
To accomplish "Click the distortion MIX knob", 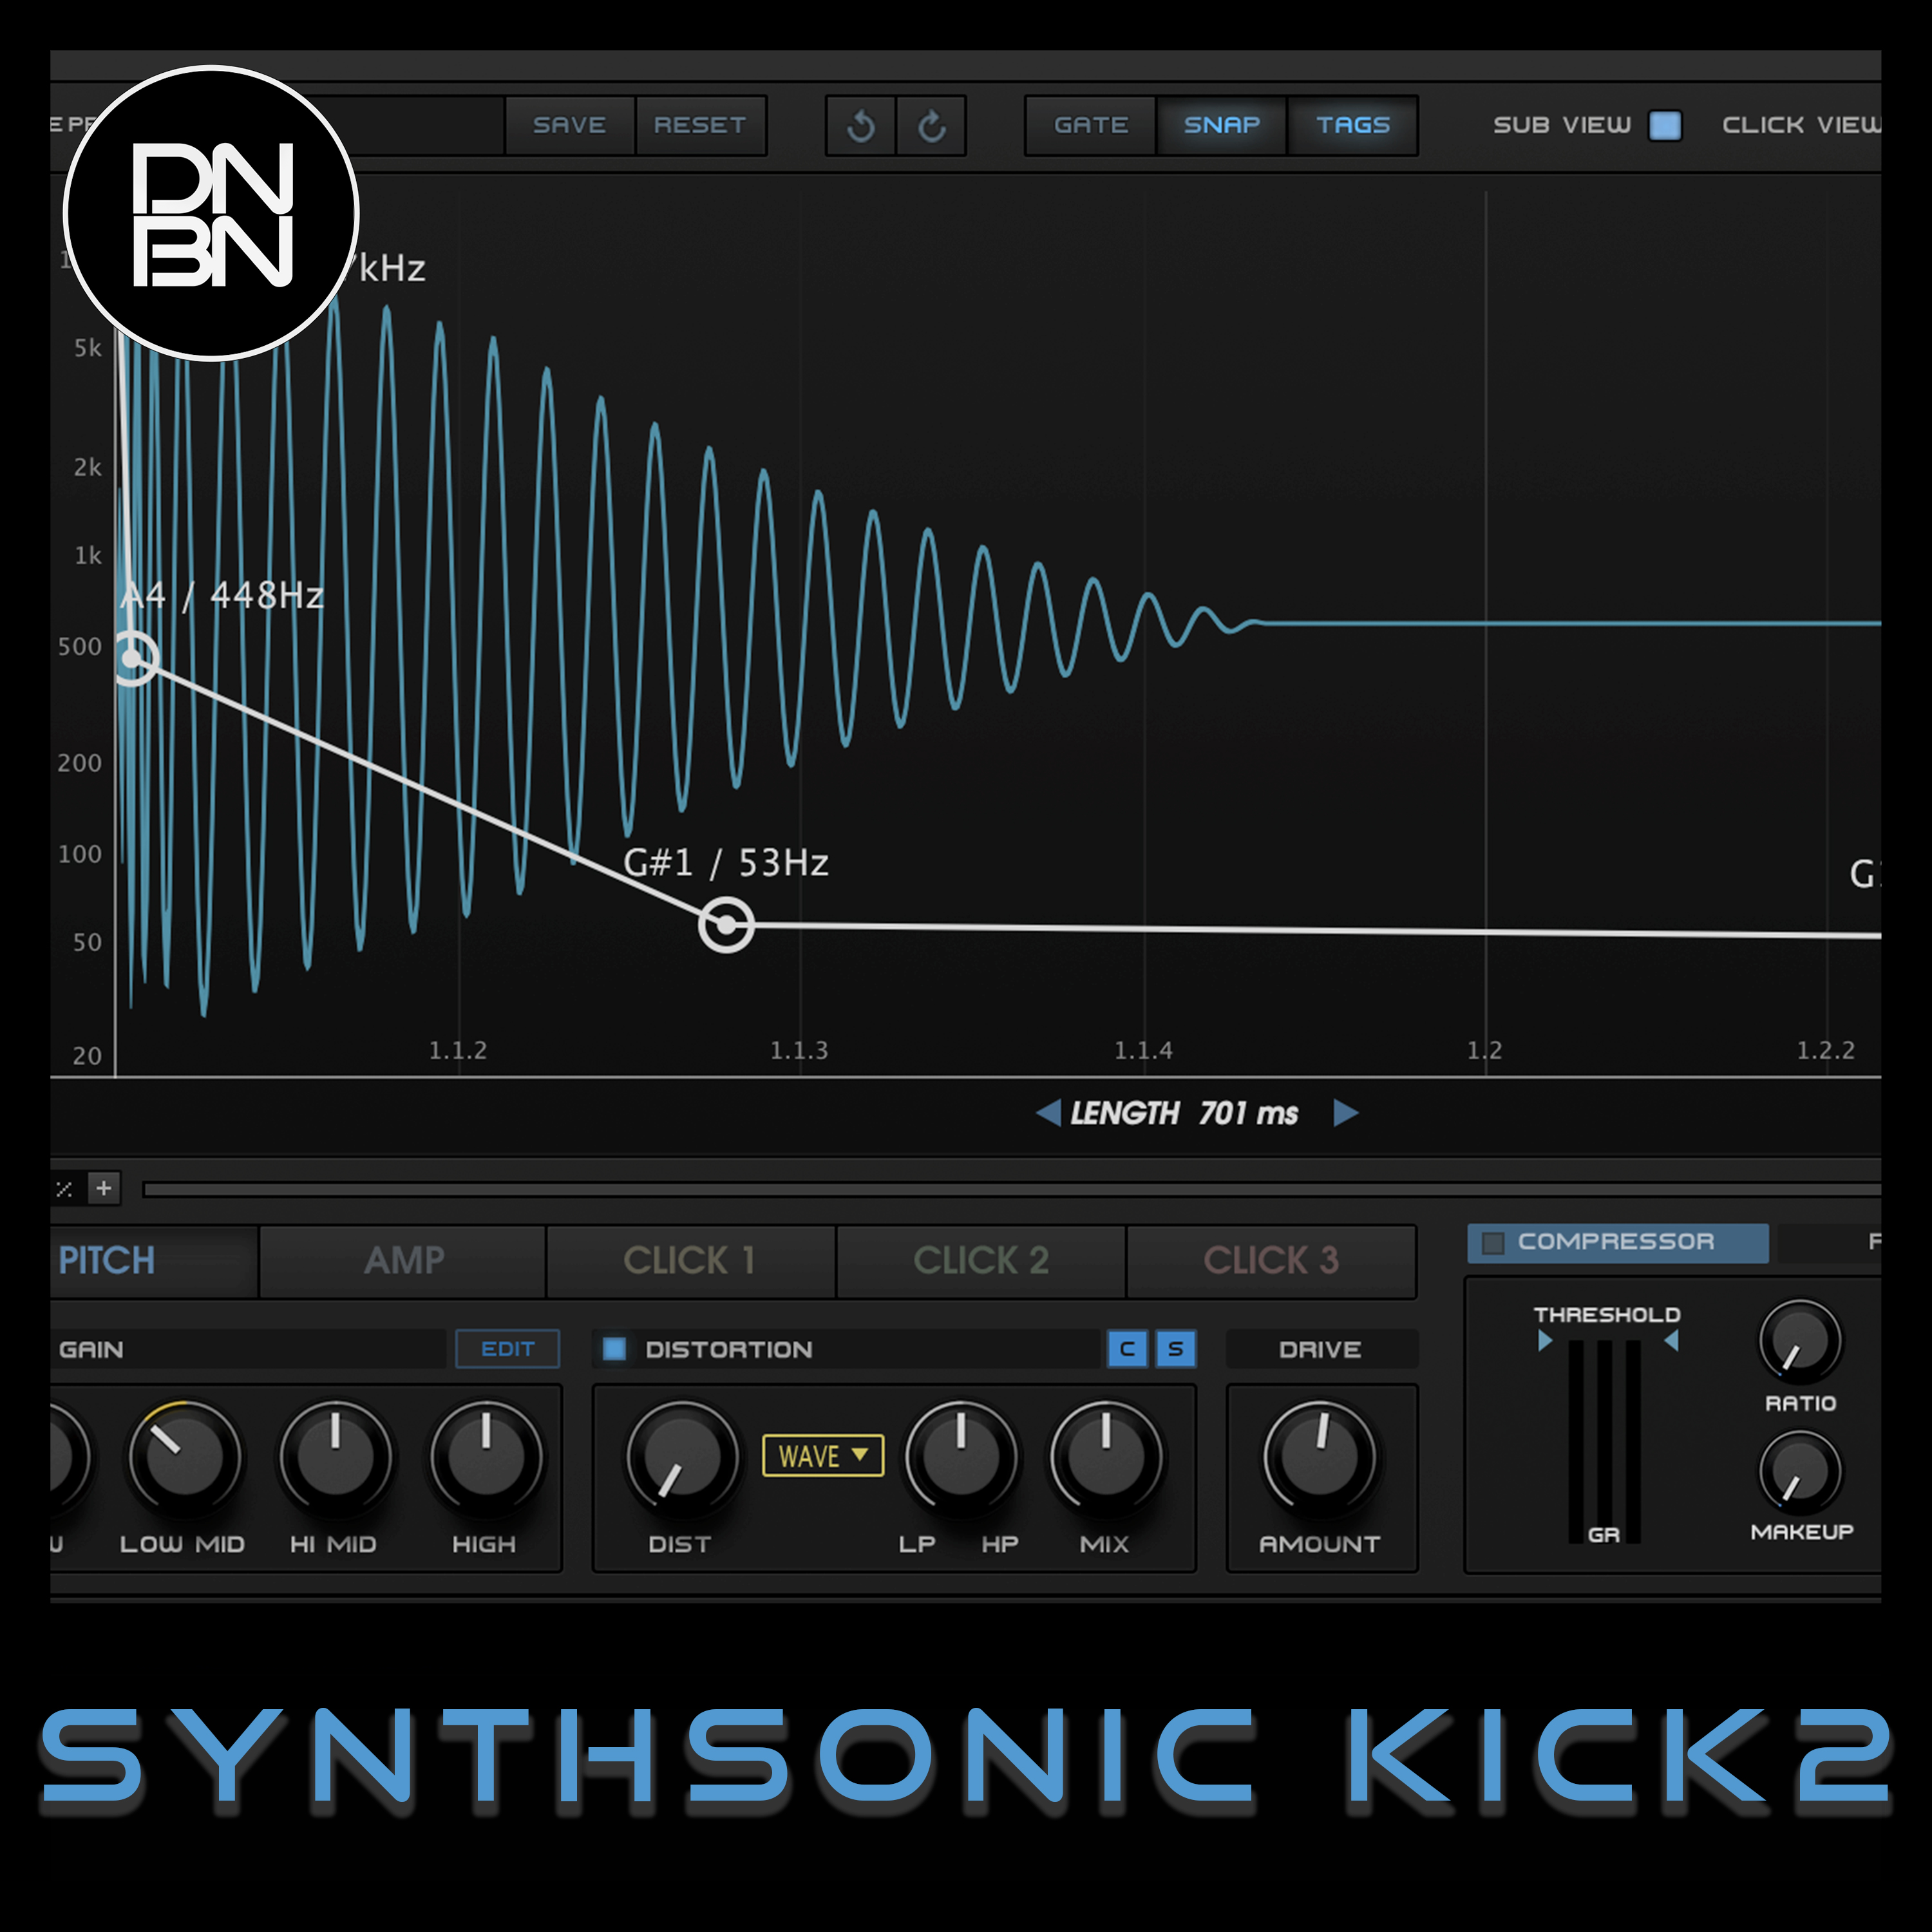I will click(1106, 1456).
